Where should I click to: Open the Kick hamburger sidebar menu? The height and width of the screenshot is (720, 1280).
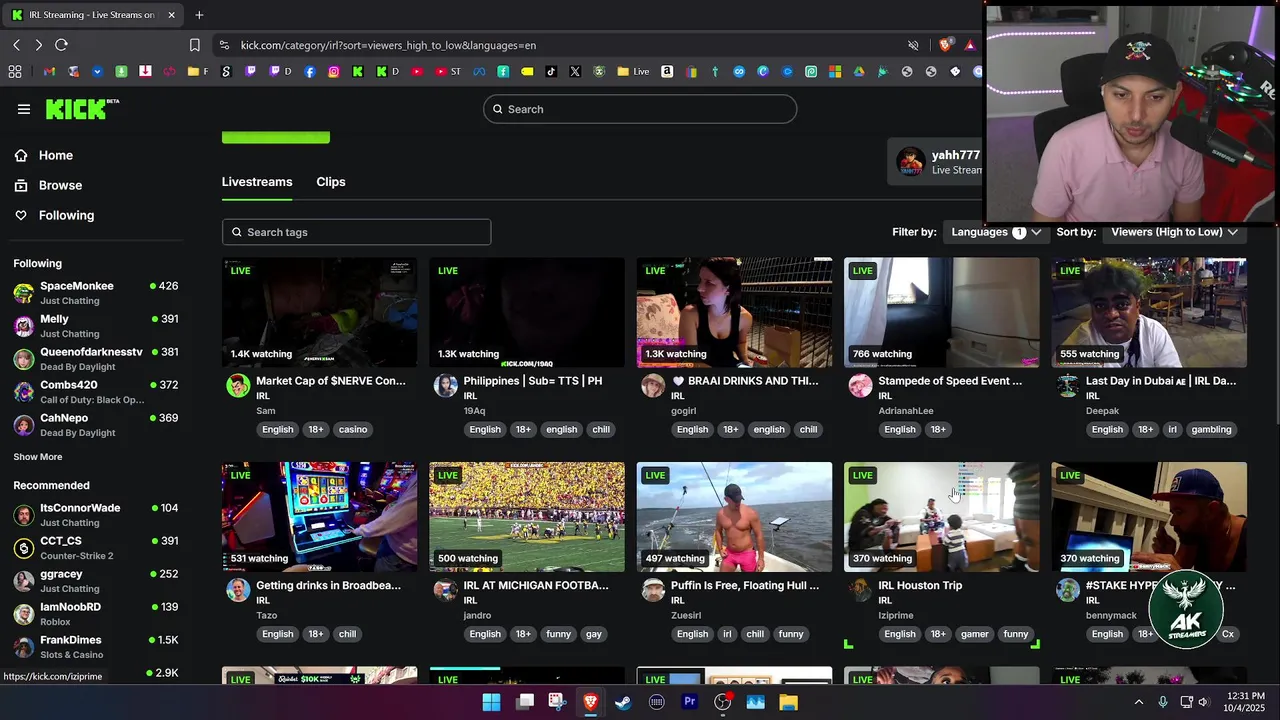[24, 109]
